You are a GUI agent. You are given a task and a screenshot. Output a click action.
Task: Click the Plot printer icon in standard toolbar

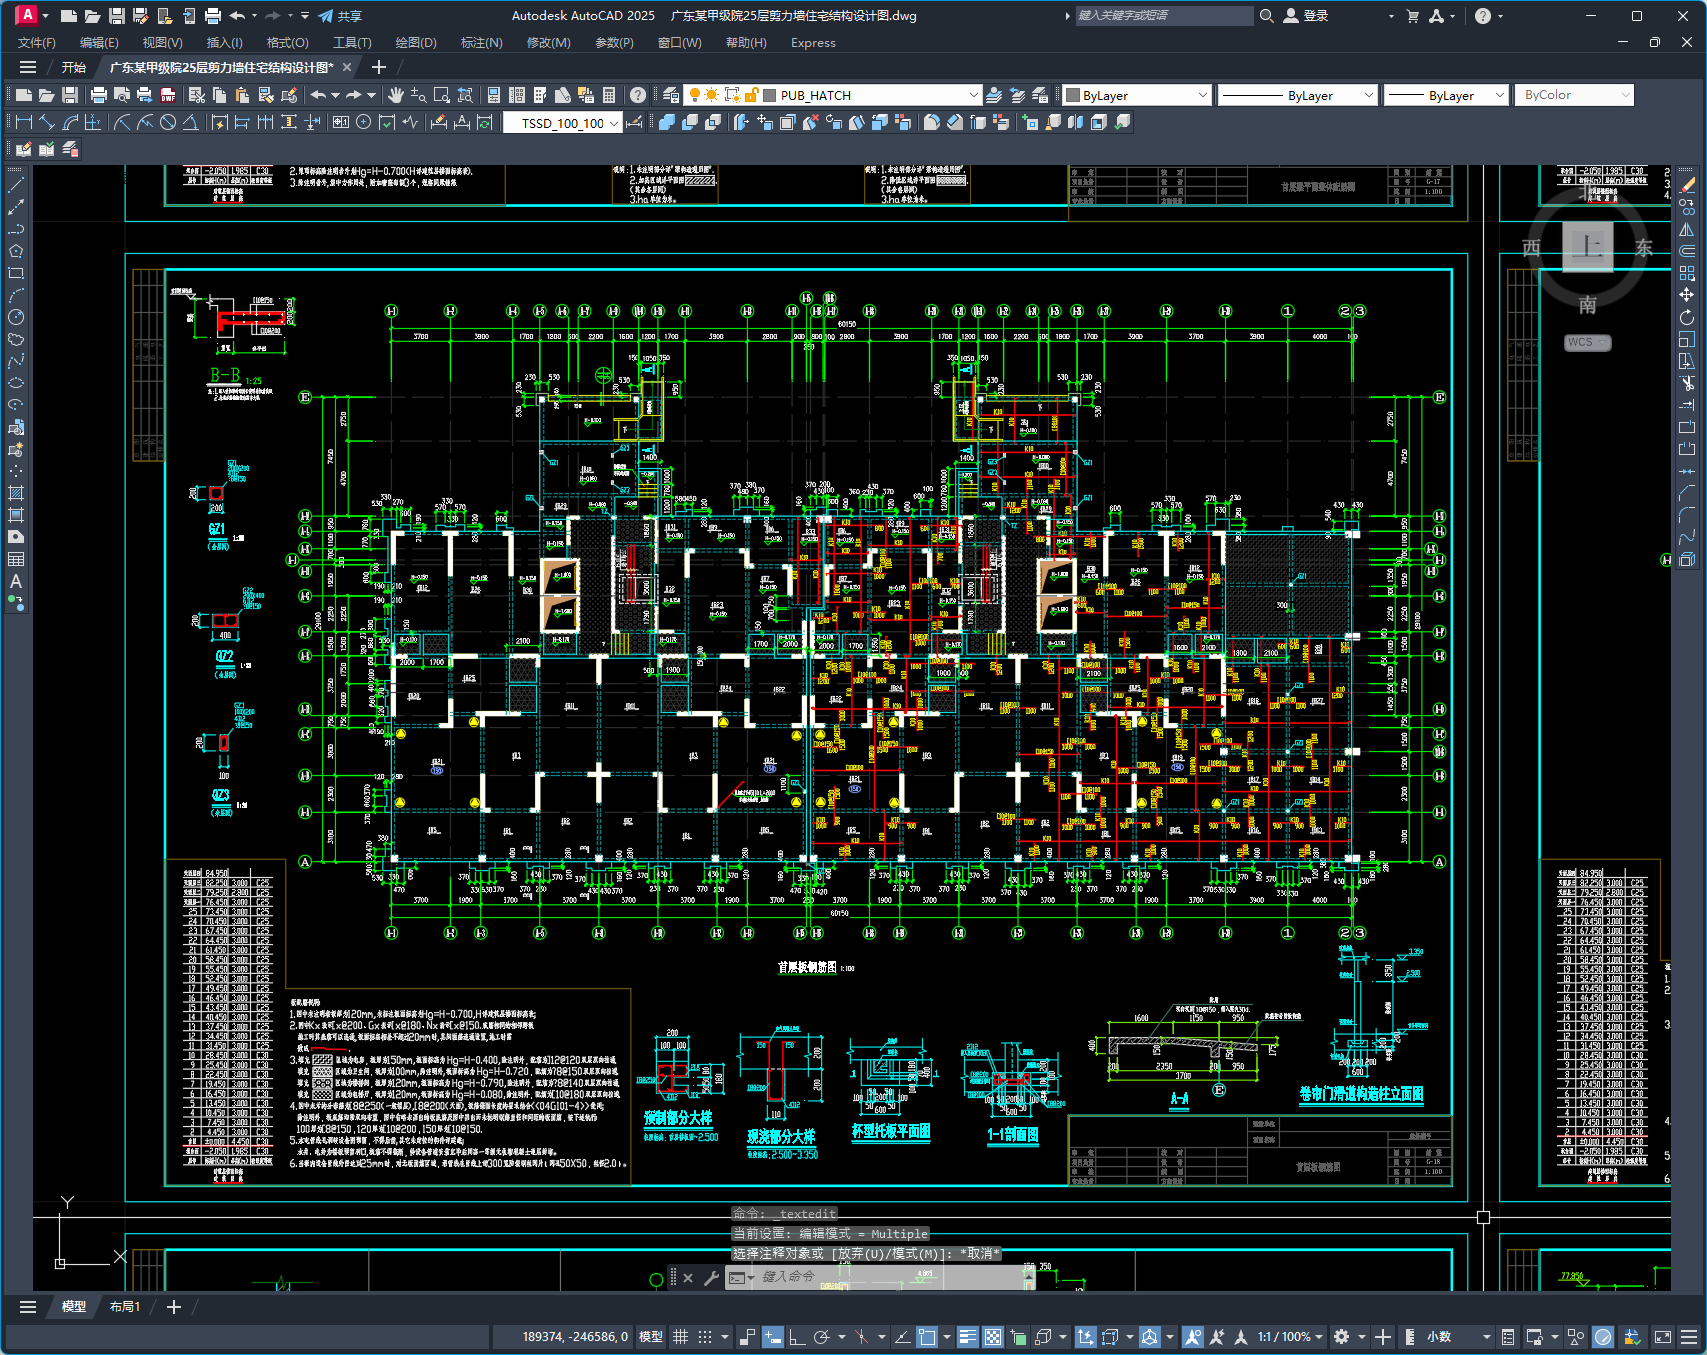coord(98,95)
